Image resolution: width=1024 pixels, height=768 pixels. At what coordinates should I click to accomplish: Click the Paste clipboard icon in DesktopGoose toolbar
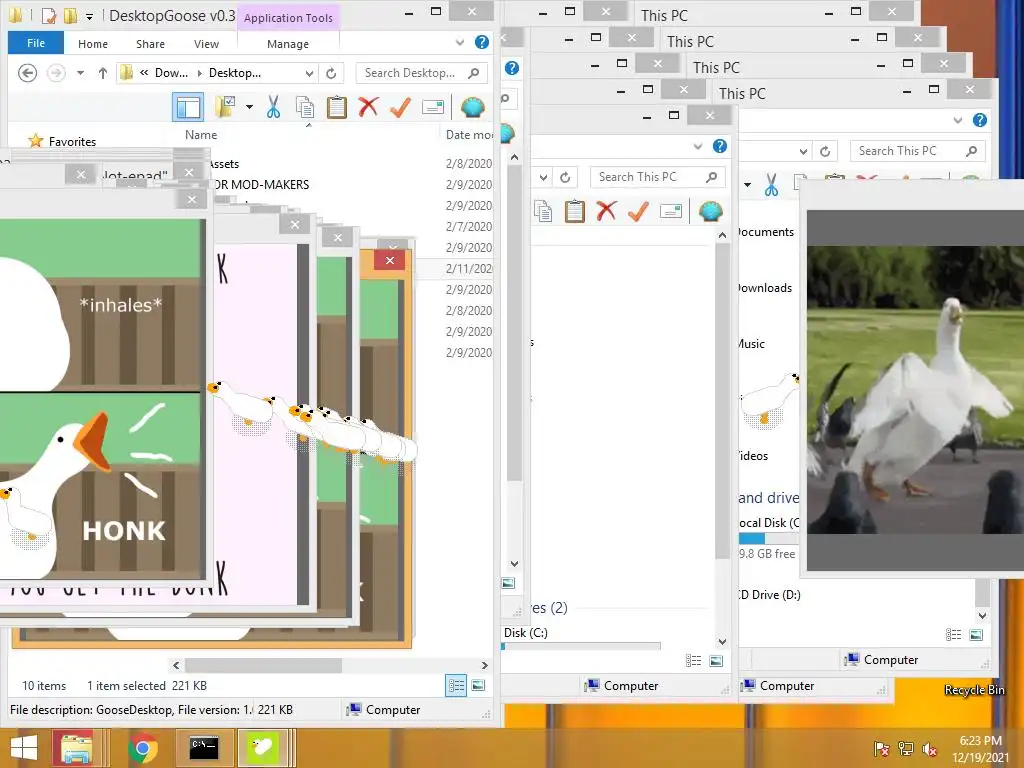[336, 107]
